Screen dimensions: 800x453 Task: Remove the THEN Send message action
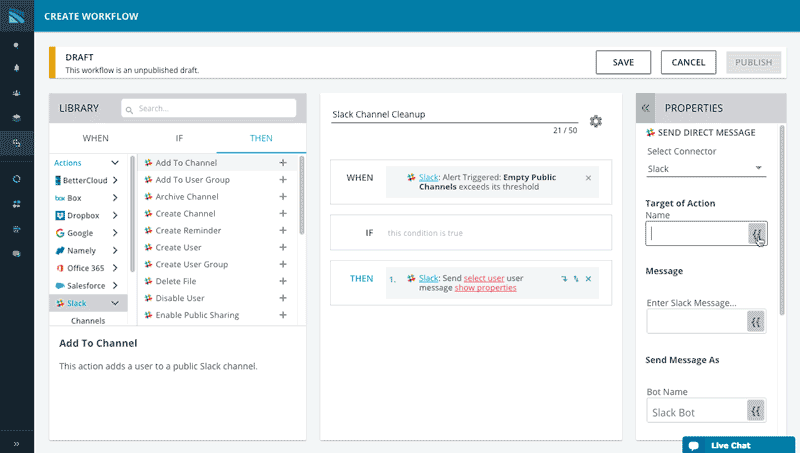click(588, 279)
